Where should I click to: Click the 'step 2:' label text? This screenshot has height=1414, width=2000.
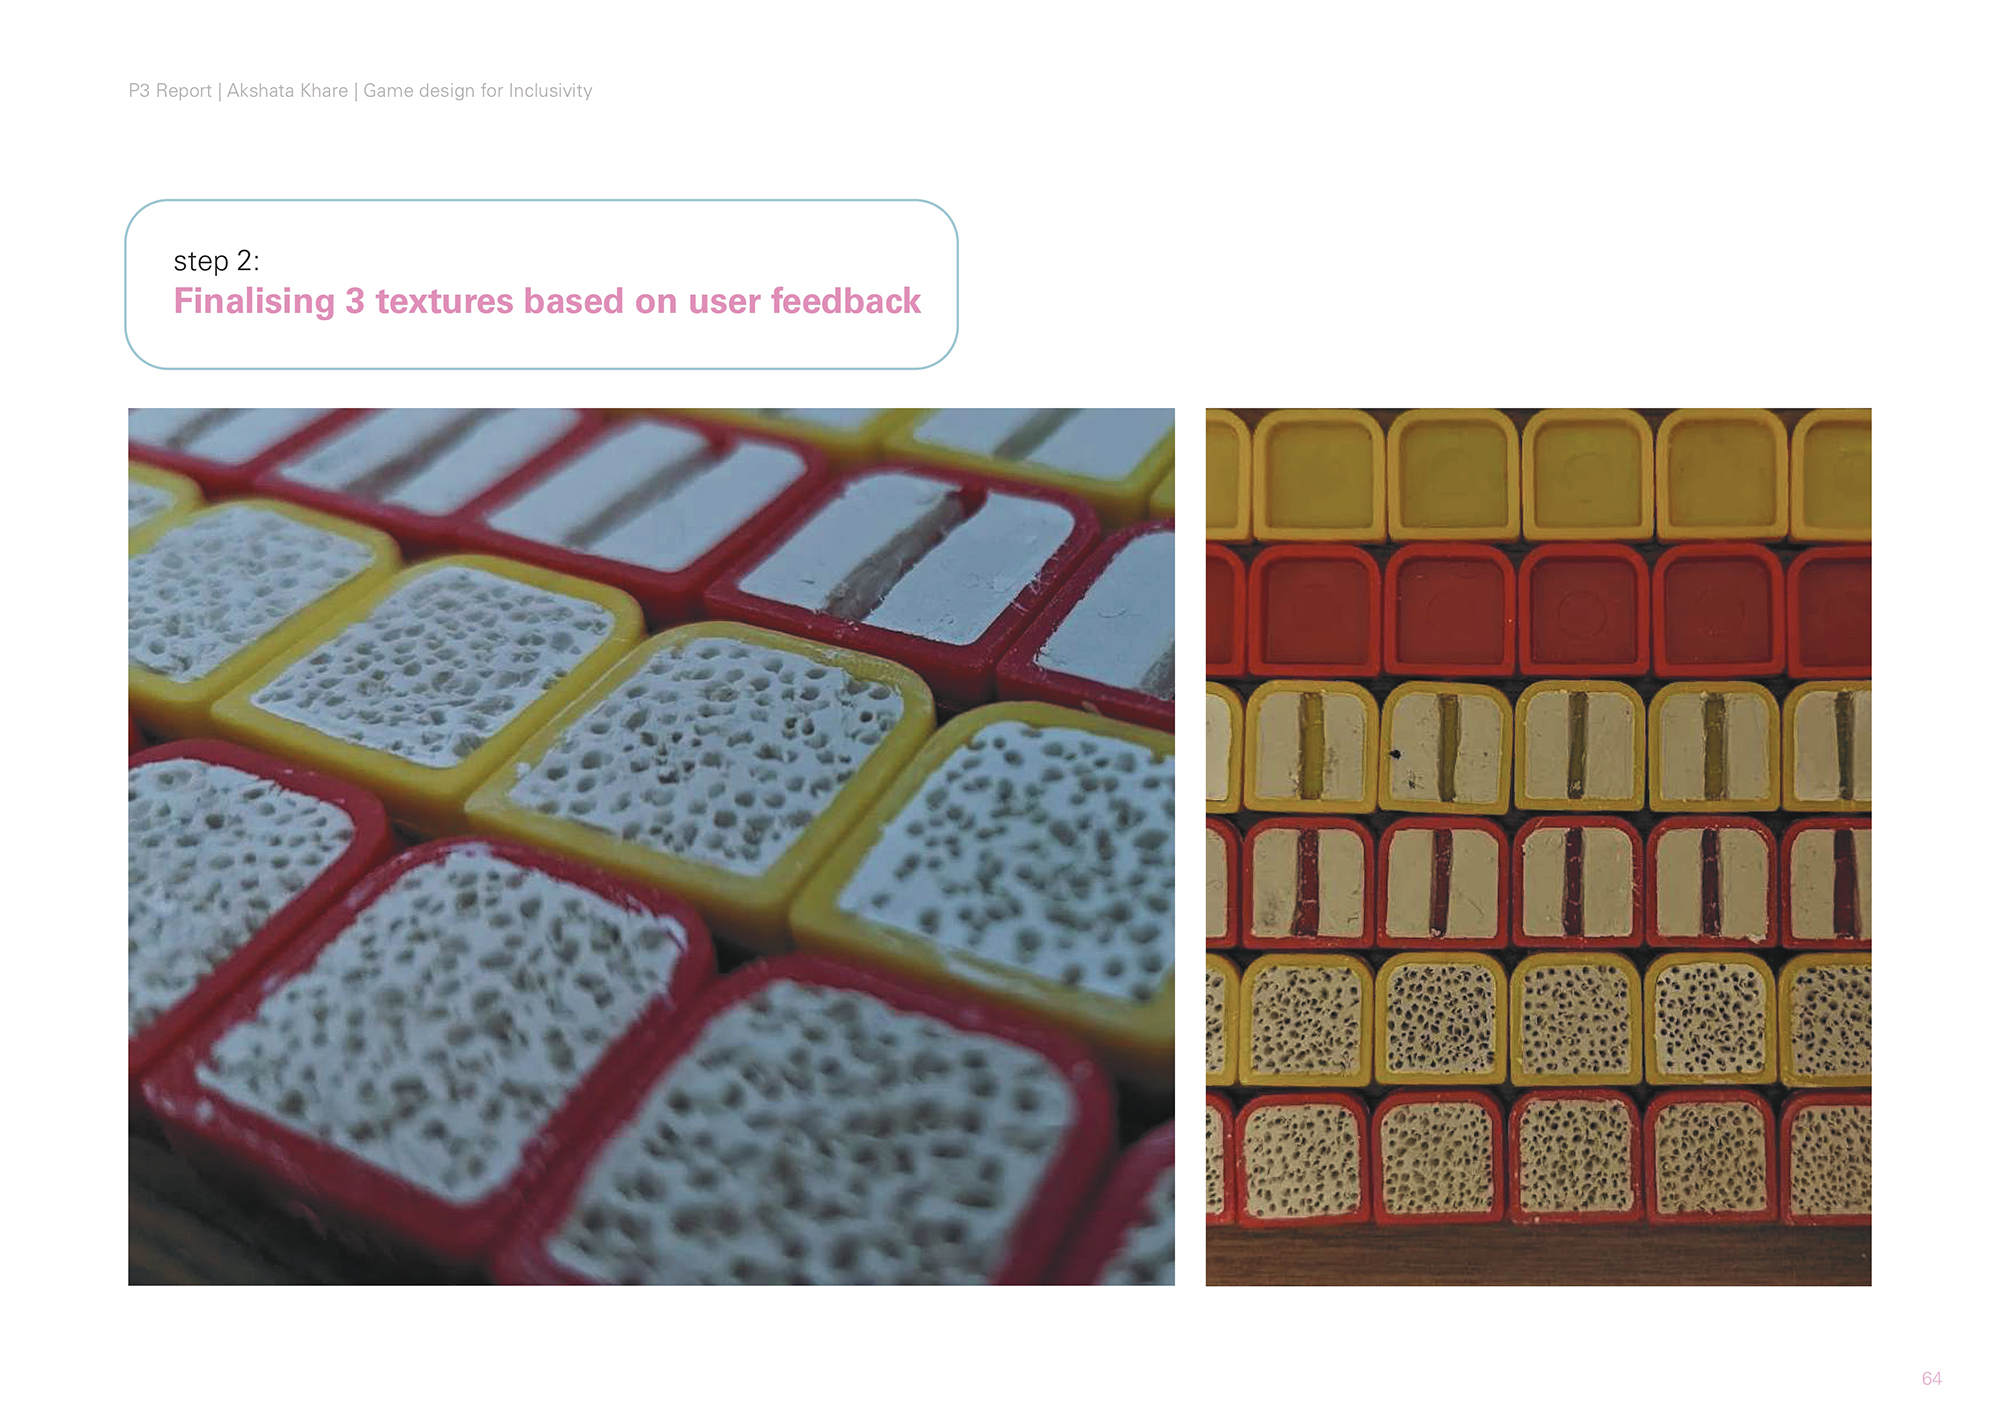[x=216, y=261]
